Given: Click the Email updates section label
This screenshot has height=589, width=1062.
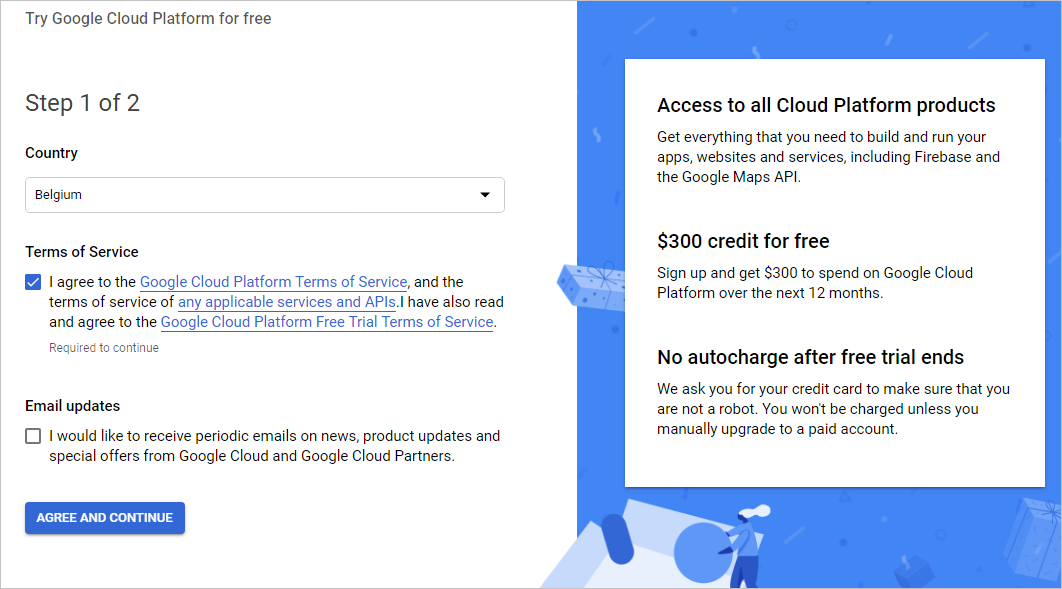Looking at the screenshot, I should tap(72, 406).
